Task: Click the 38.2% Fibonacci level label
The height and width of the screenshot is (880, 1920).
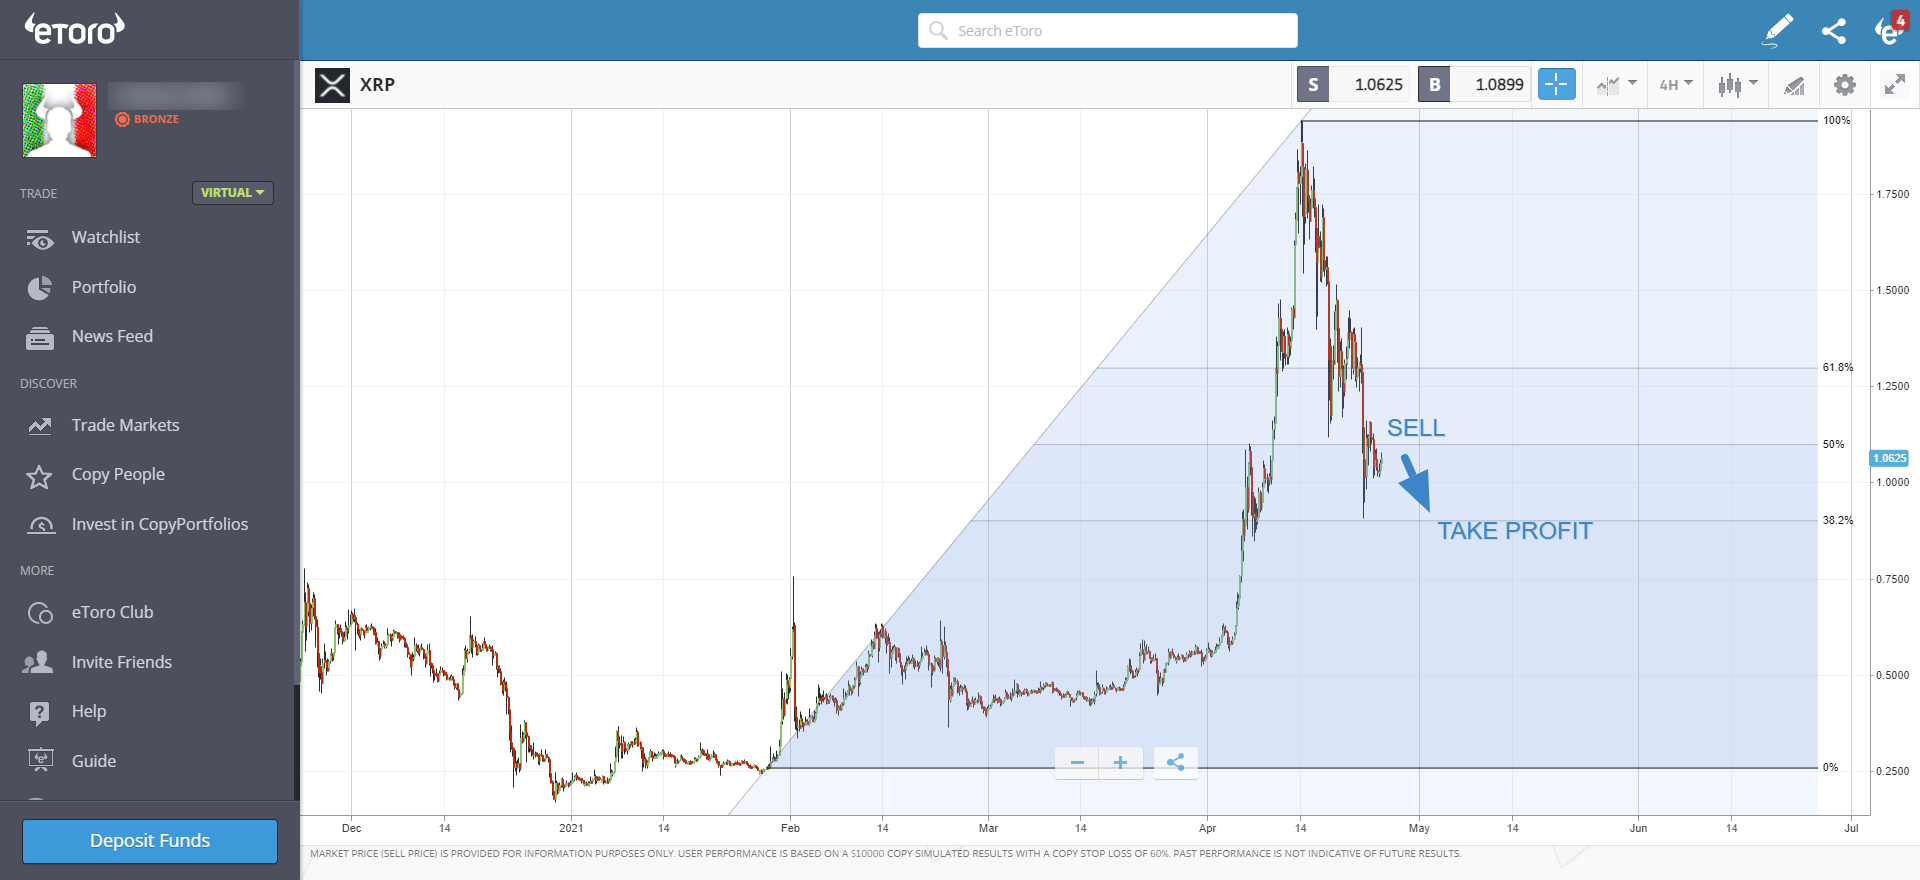Action: [x=1838, y=520]
